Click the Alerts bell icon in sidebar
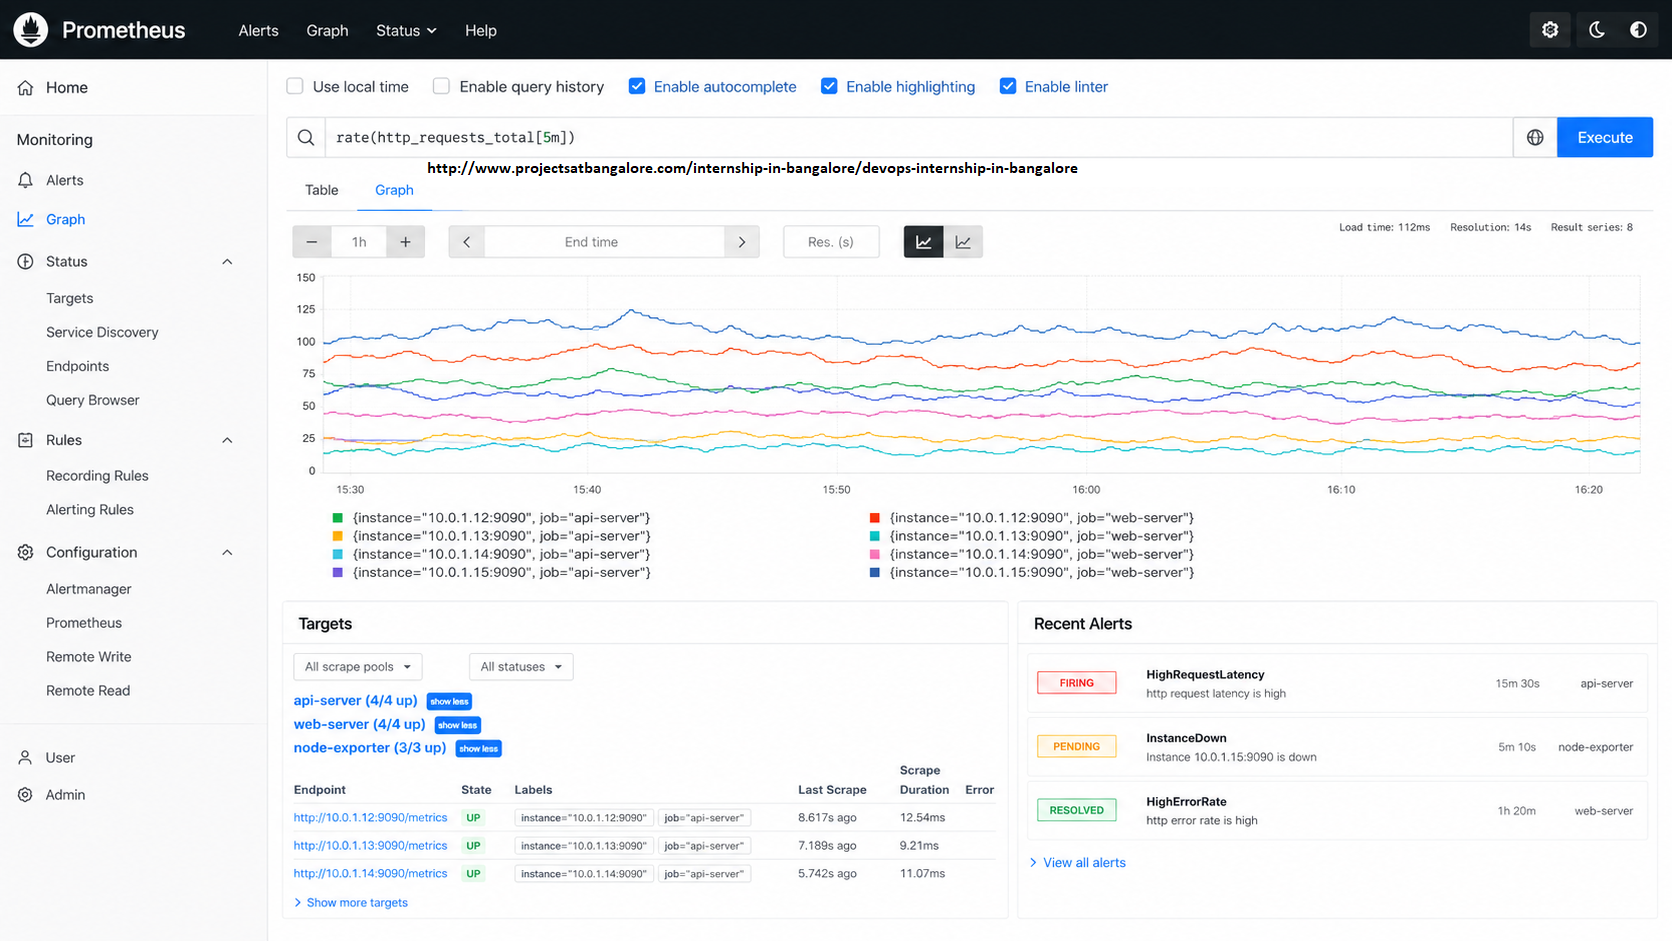The width and height of the screenshot is (1672, 941). 26,180
